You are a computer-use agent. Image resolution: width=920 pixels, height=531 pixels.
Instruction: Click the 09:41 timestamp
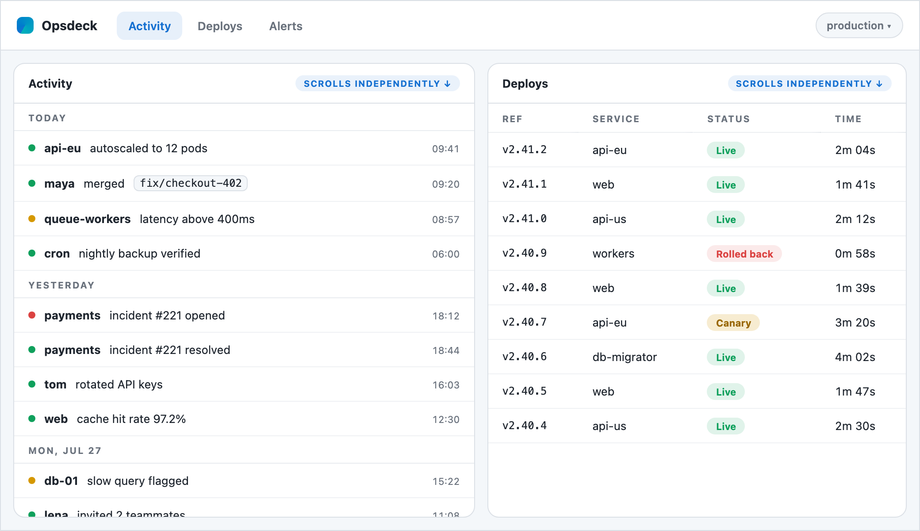pos(445,149)
